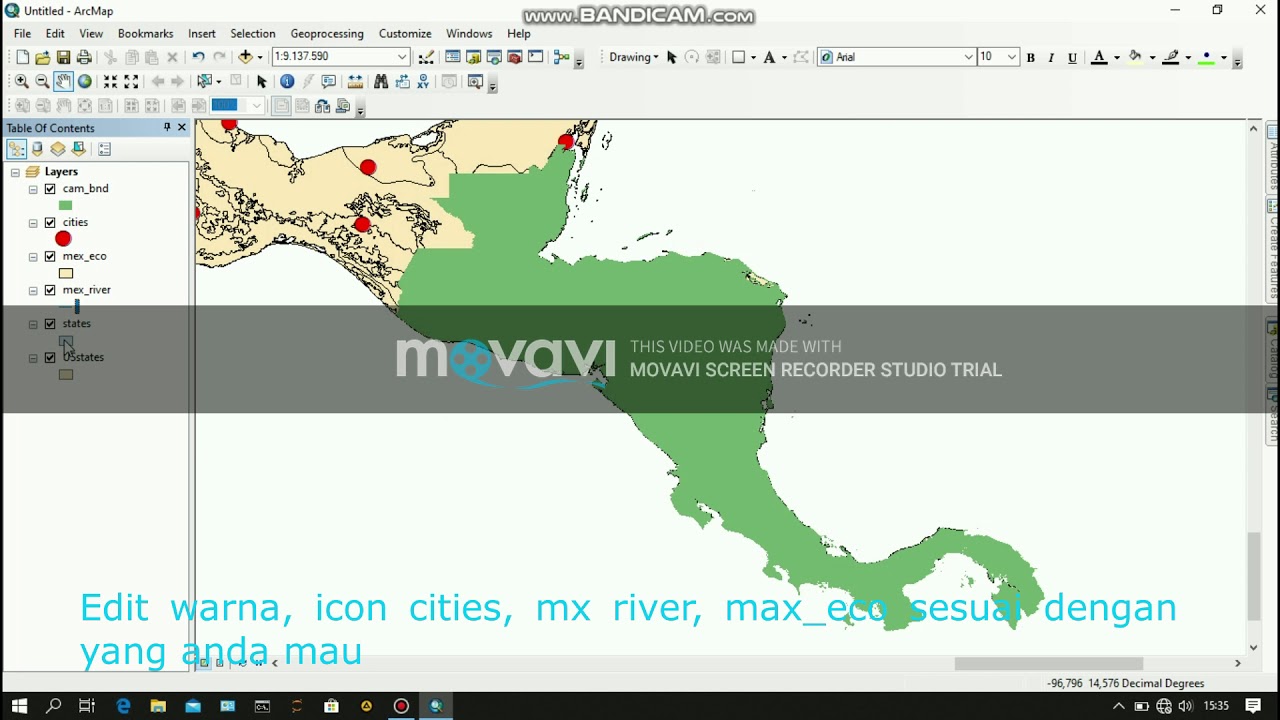This screenshot has width=1280, height=720.
Task: Choose the Select Elements arrow tool
Action: (x=262, y=81)
